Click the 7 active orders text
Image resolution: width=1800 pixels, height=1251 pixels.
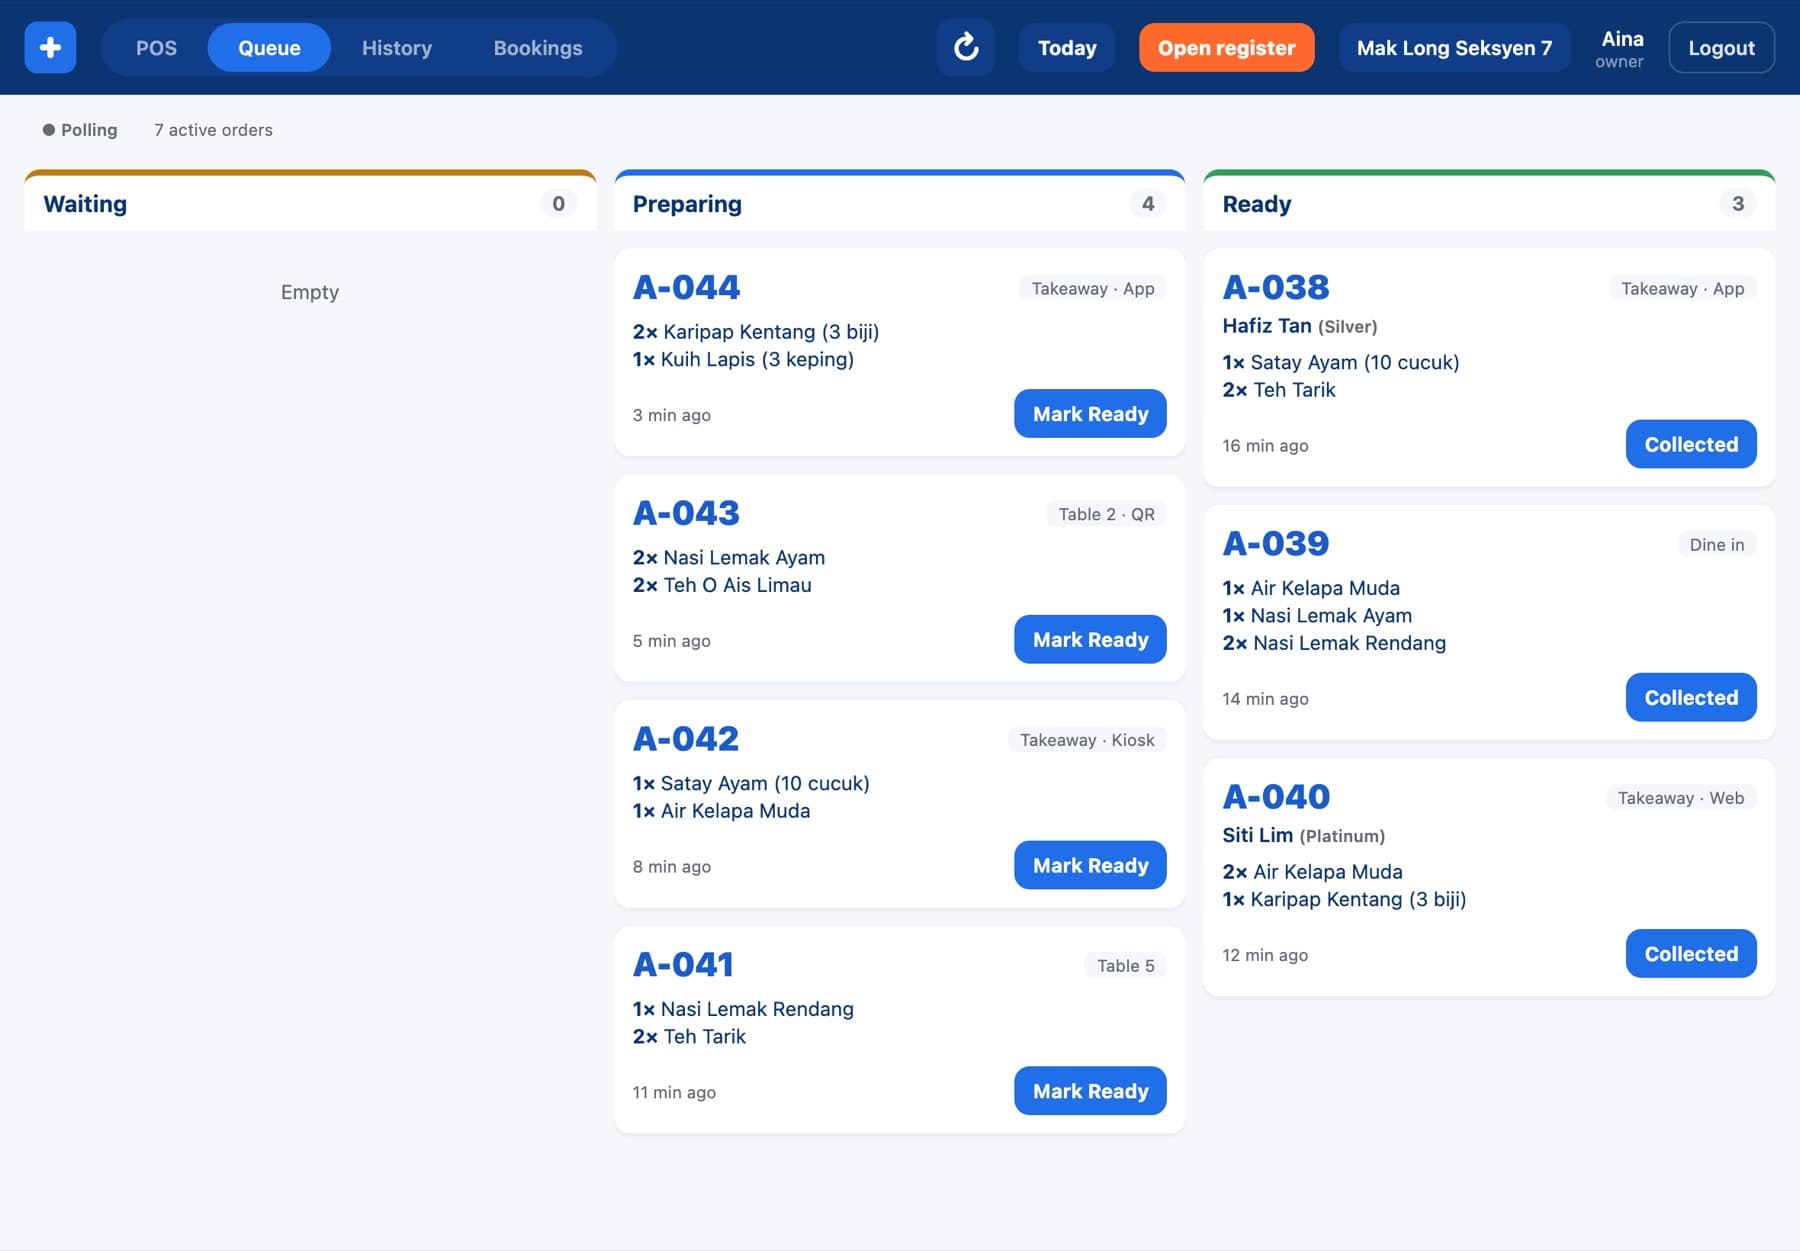pos(213,130)
